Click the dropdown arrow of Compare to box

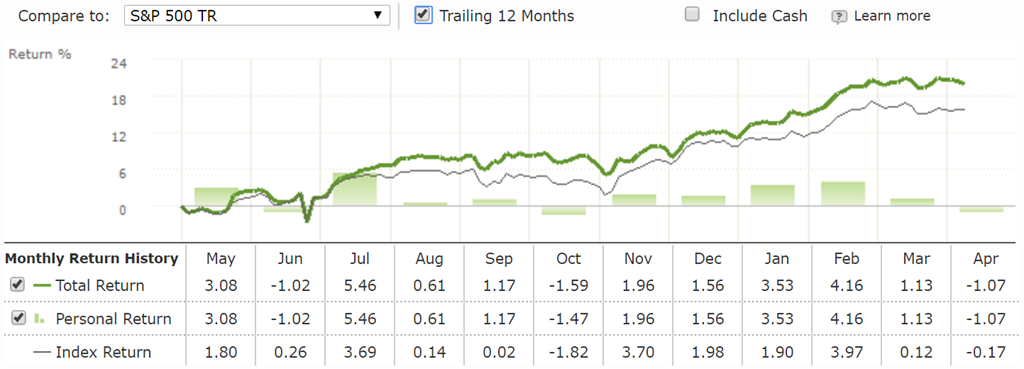tap(377, 16)
